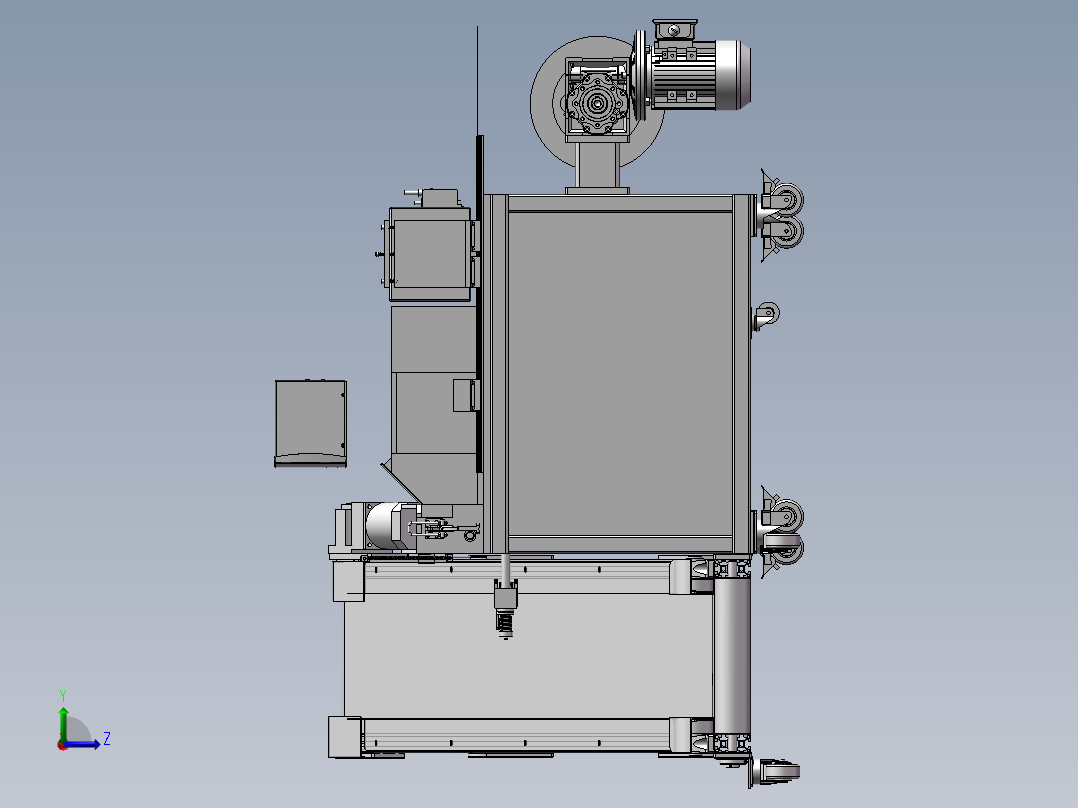Image resolution: width=1078 pixels, height=808 pixels.
Task: Select the motor terminal box on top
Action: click(674, 30)
